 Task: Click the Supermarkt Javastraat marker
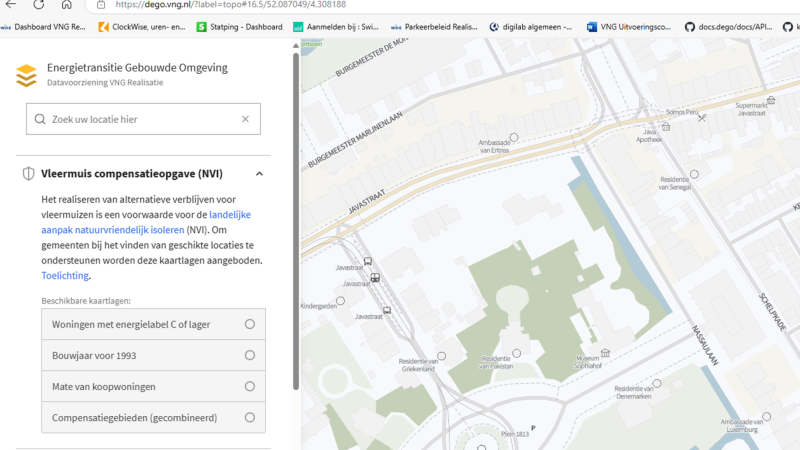[x=771, y=100]
